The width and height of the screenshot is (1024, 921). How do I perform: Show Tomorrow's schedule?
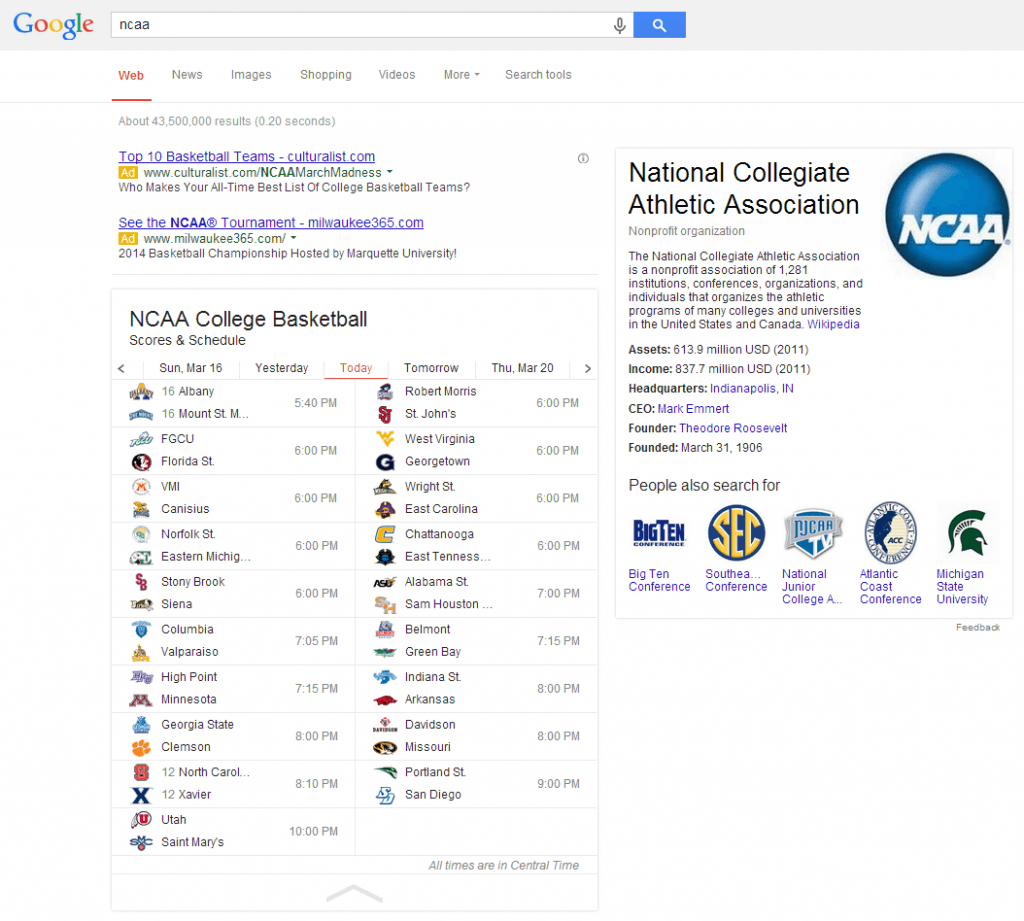click(431, 368)
